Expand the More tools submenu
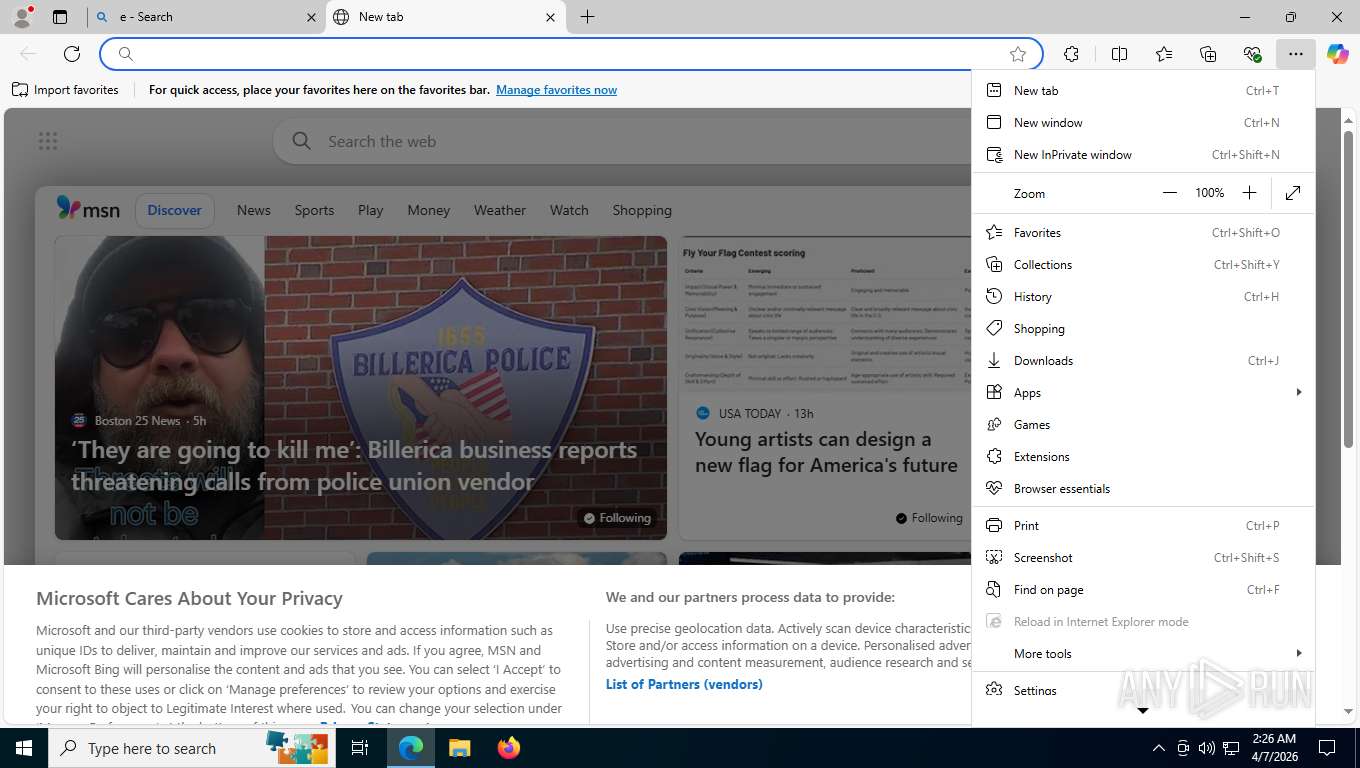 pos(1143,653)
